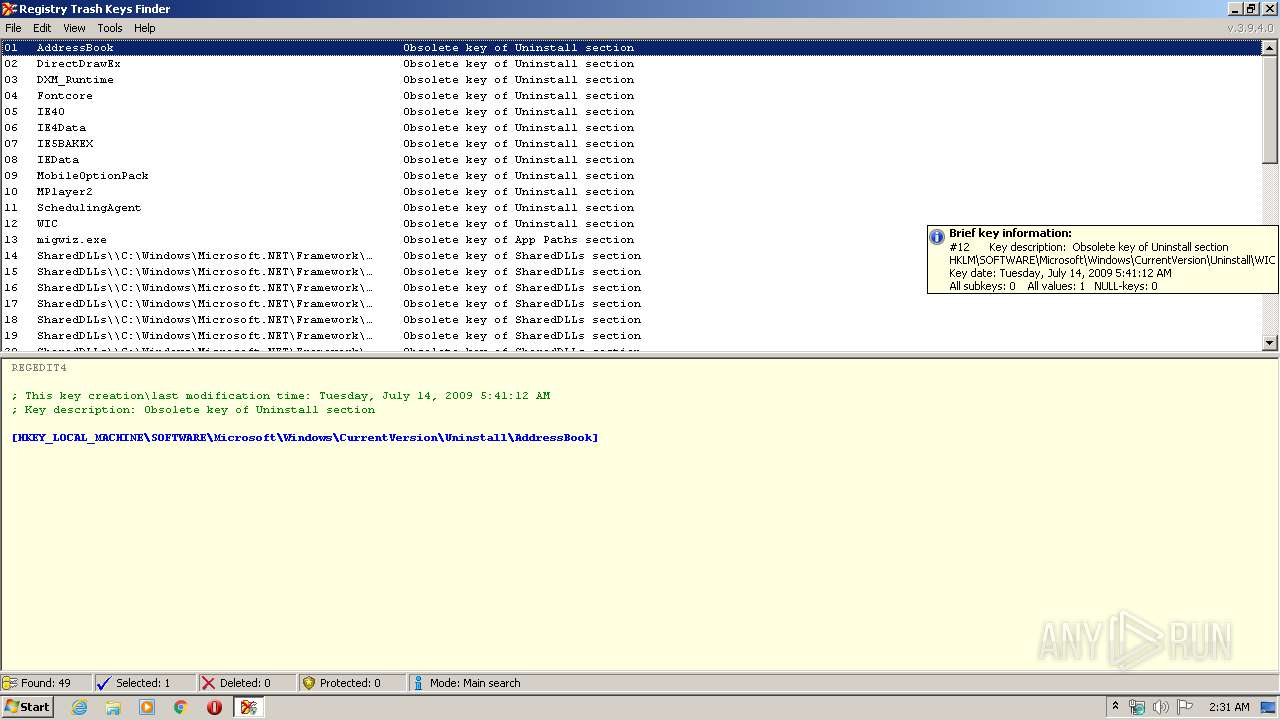
Task: Select the DirectDrawEx row
Action: click(x=631, y=64)
